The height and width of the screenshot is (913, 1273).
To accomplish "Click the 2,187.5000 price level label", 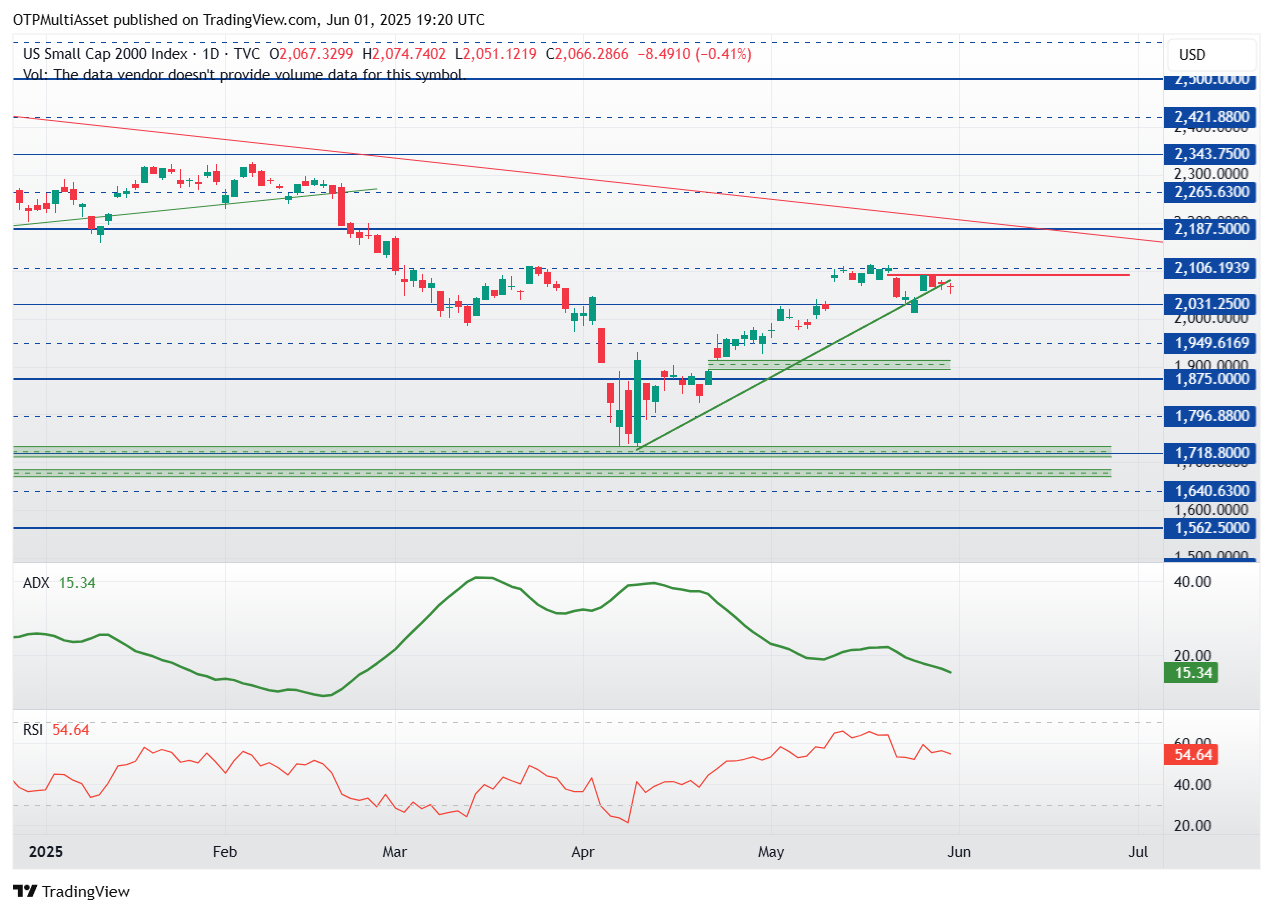I will pos(1211,229).
